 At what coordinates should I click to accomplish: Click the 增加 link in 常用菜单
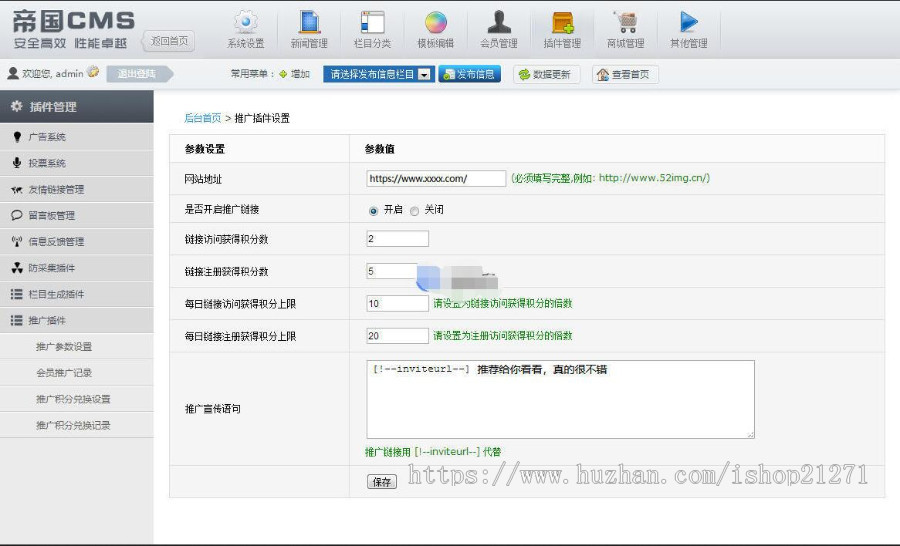300,74
